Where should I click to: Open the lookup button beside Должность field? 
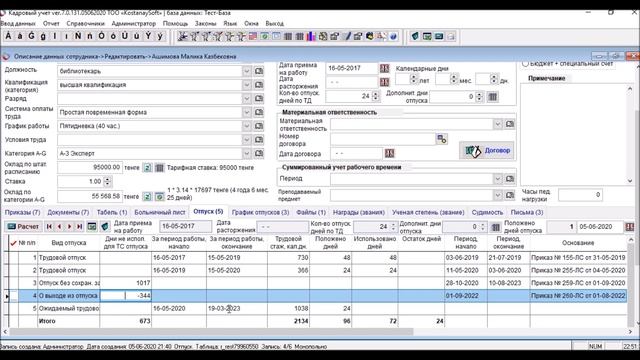pos(259,71)
